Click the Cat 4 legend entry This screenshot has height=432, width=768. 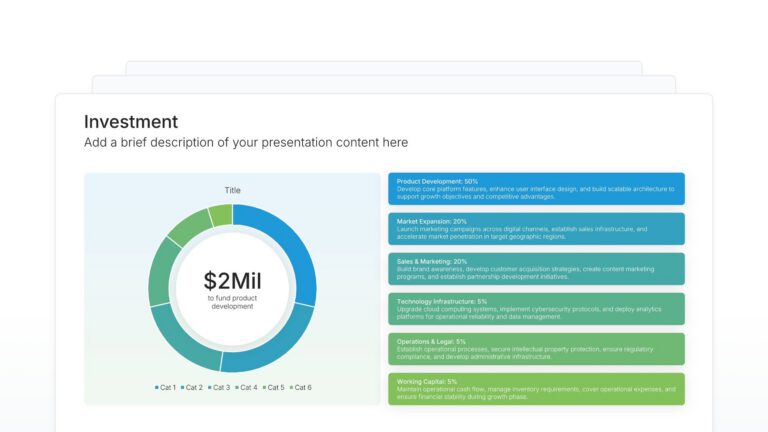(246, 387)
